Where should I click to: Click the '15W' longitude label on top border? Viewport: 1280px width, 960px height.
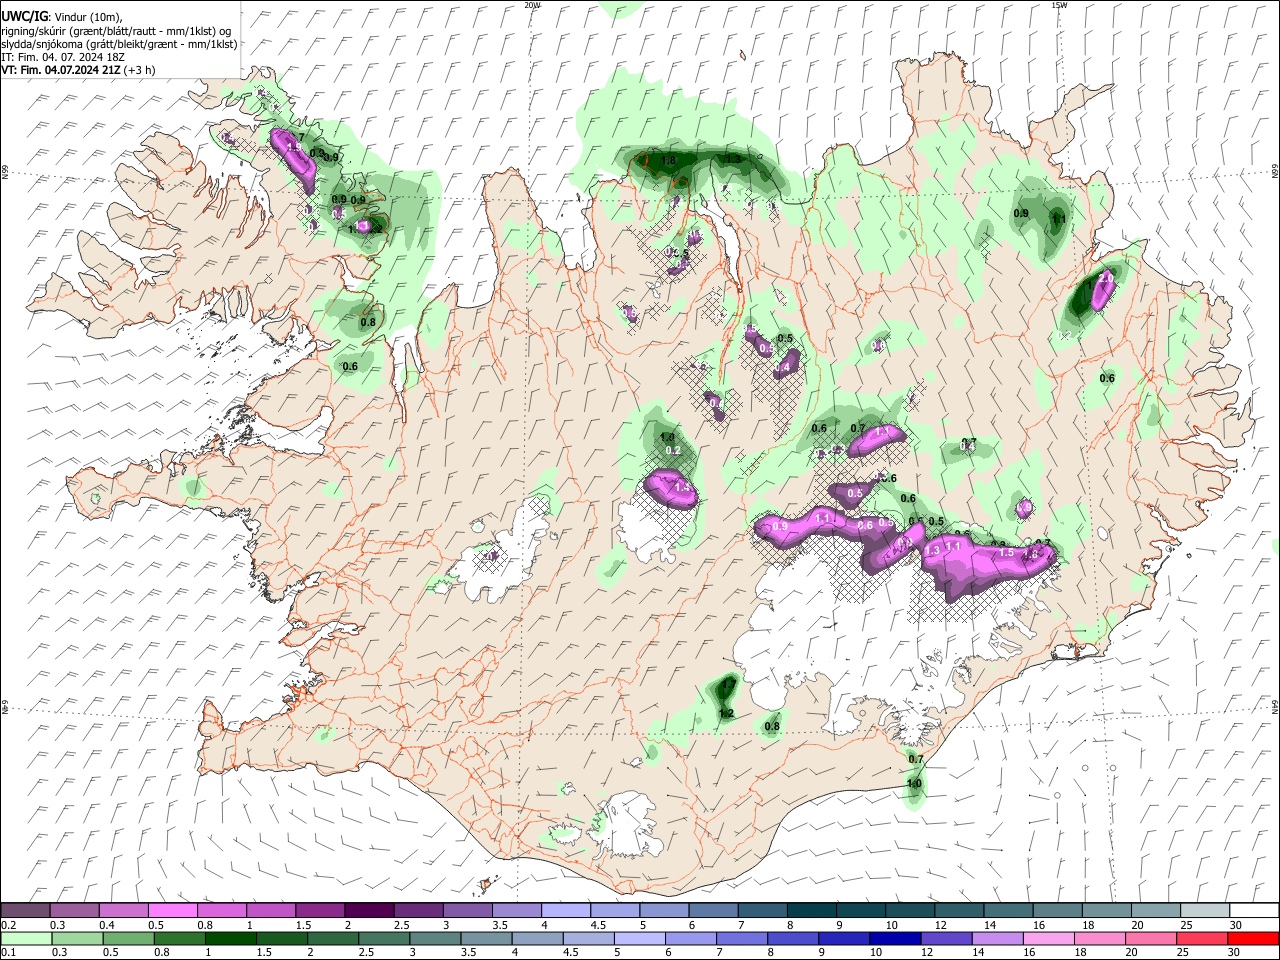[1059, 5]
